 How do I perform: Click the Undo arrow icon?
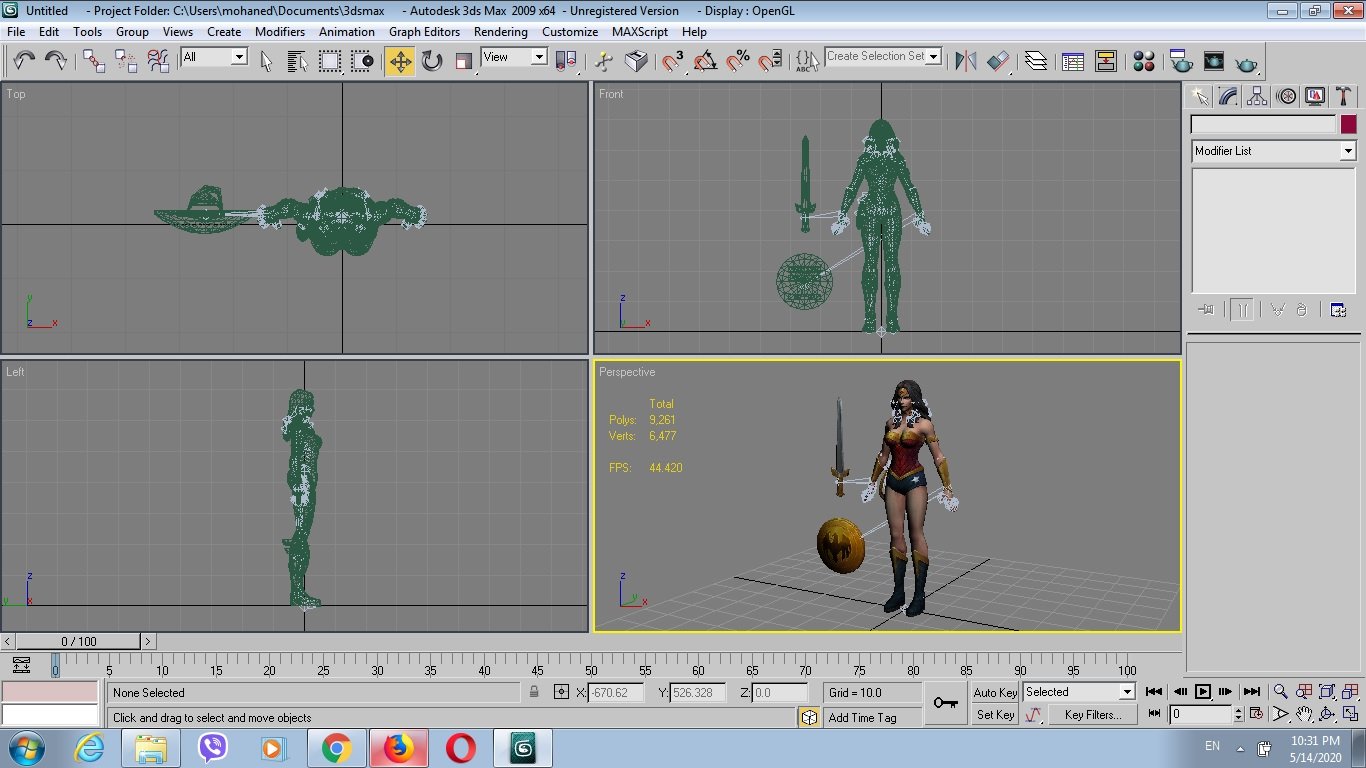[24, 61]
